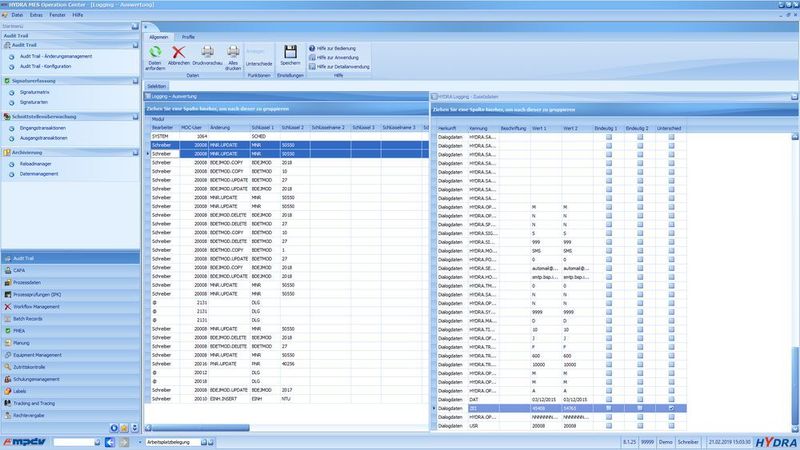800x450 pixels.
Task: Toggle Eindeutig 2 checkbox in SMS row
Action: 640,251
